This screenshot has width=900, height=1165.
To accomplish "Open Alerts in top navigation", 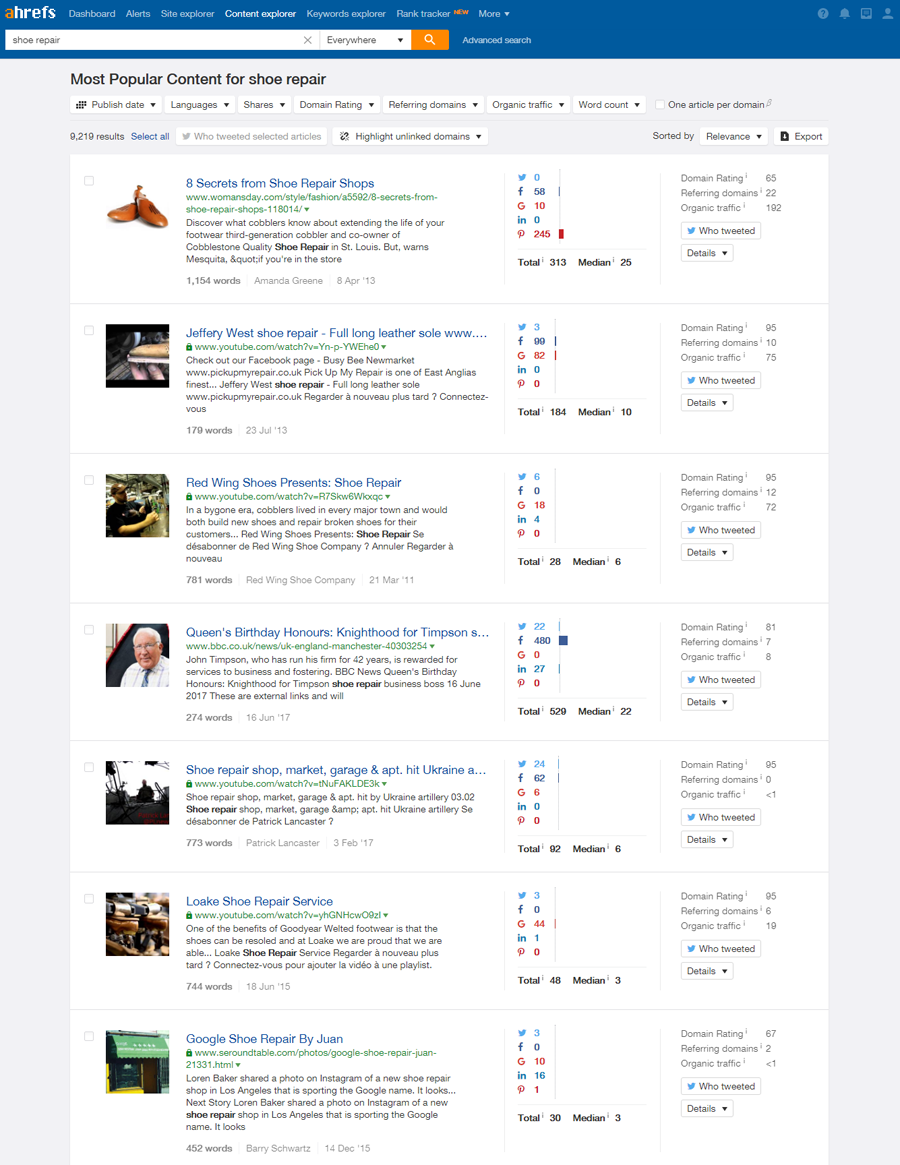I will [x=137, y=13].
